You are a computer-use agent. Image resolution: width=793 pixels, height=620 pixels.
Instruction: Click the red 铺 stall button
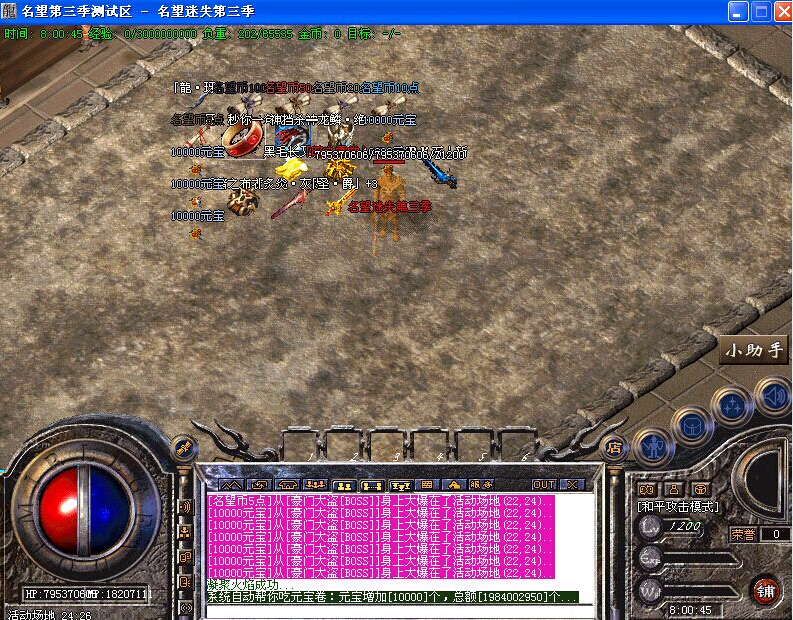[x=764, y=591]
